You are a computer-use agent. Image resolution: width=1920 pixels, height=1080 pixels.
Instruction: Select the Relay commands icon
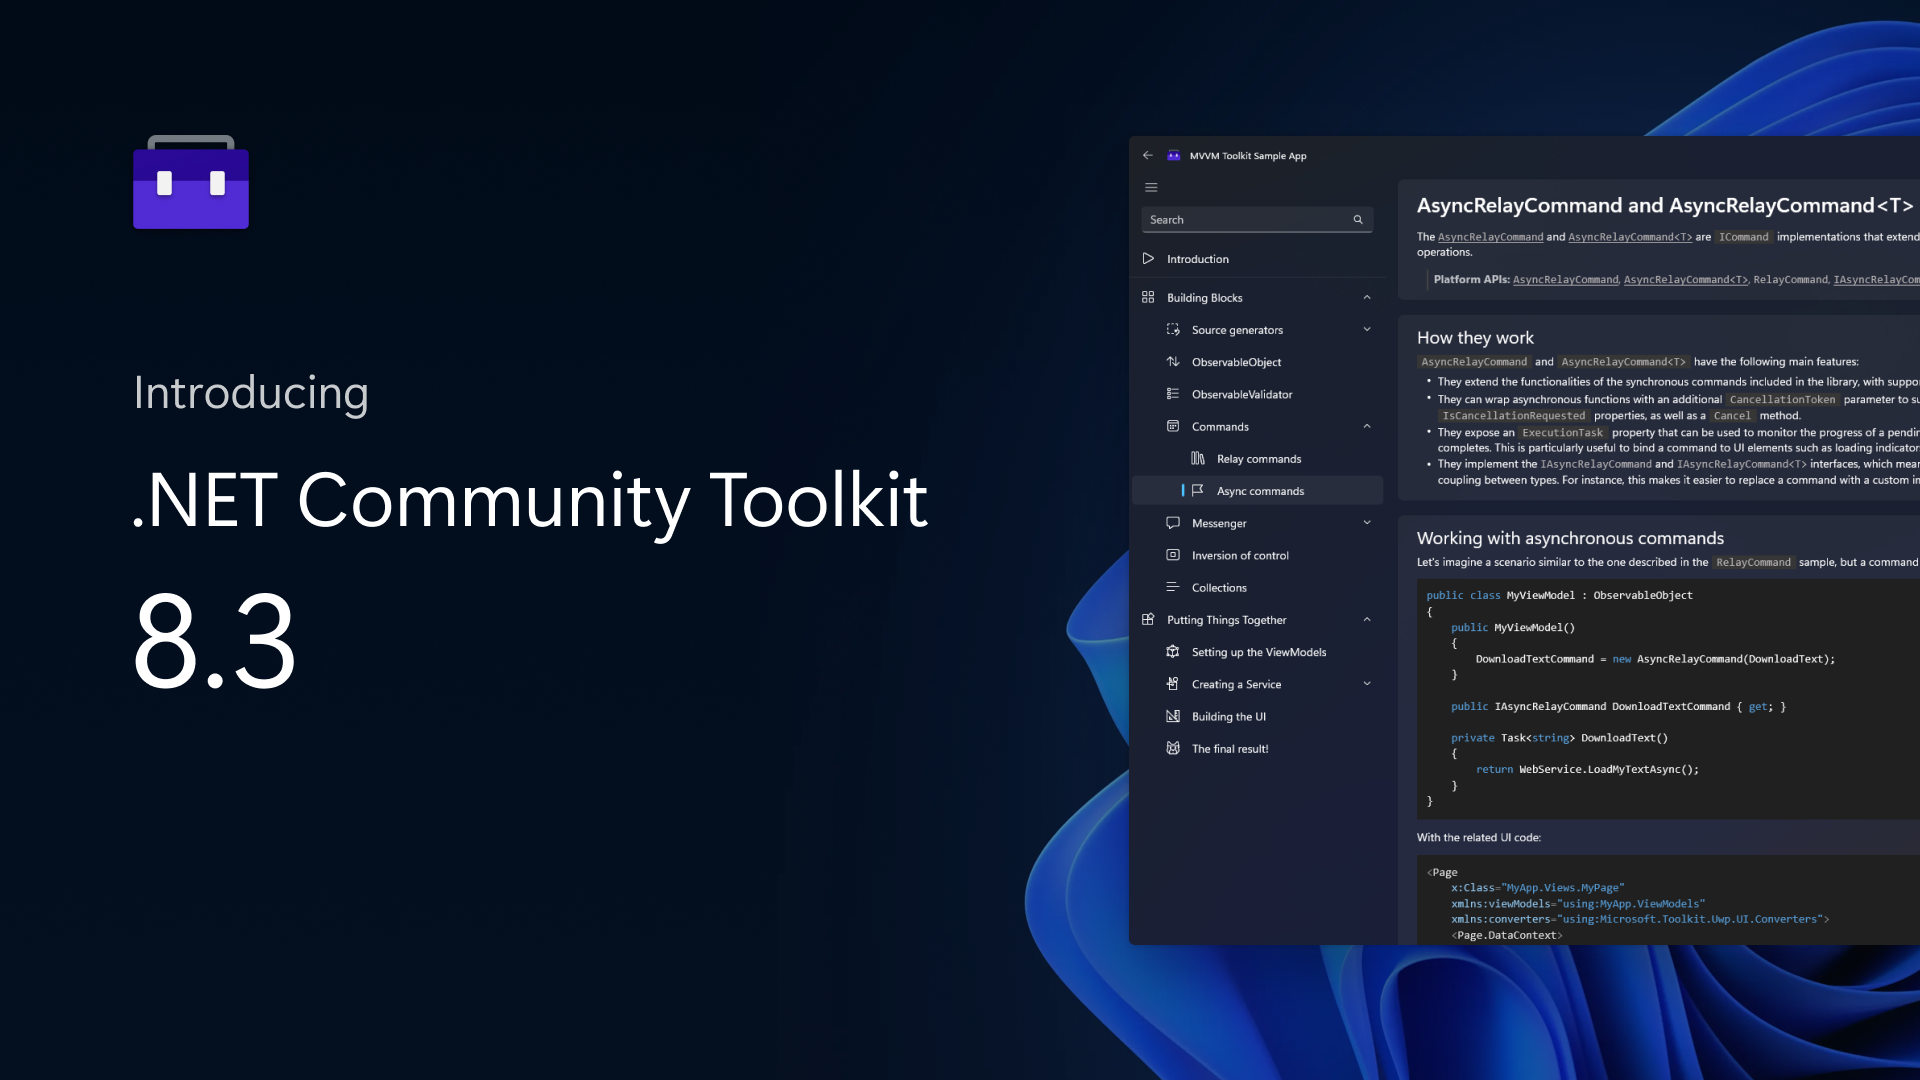click(x=1199, y=458)
